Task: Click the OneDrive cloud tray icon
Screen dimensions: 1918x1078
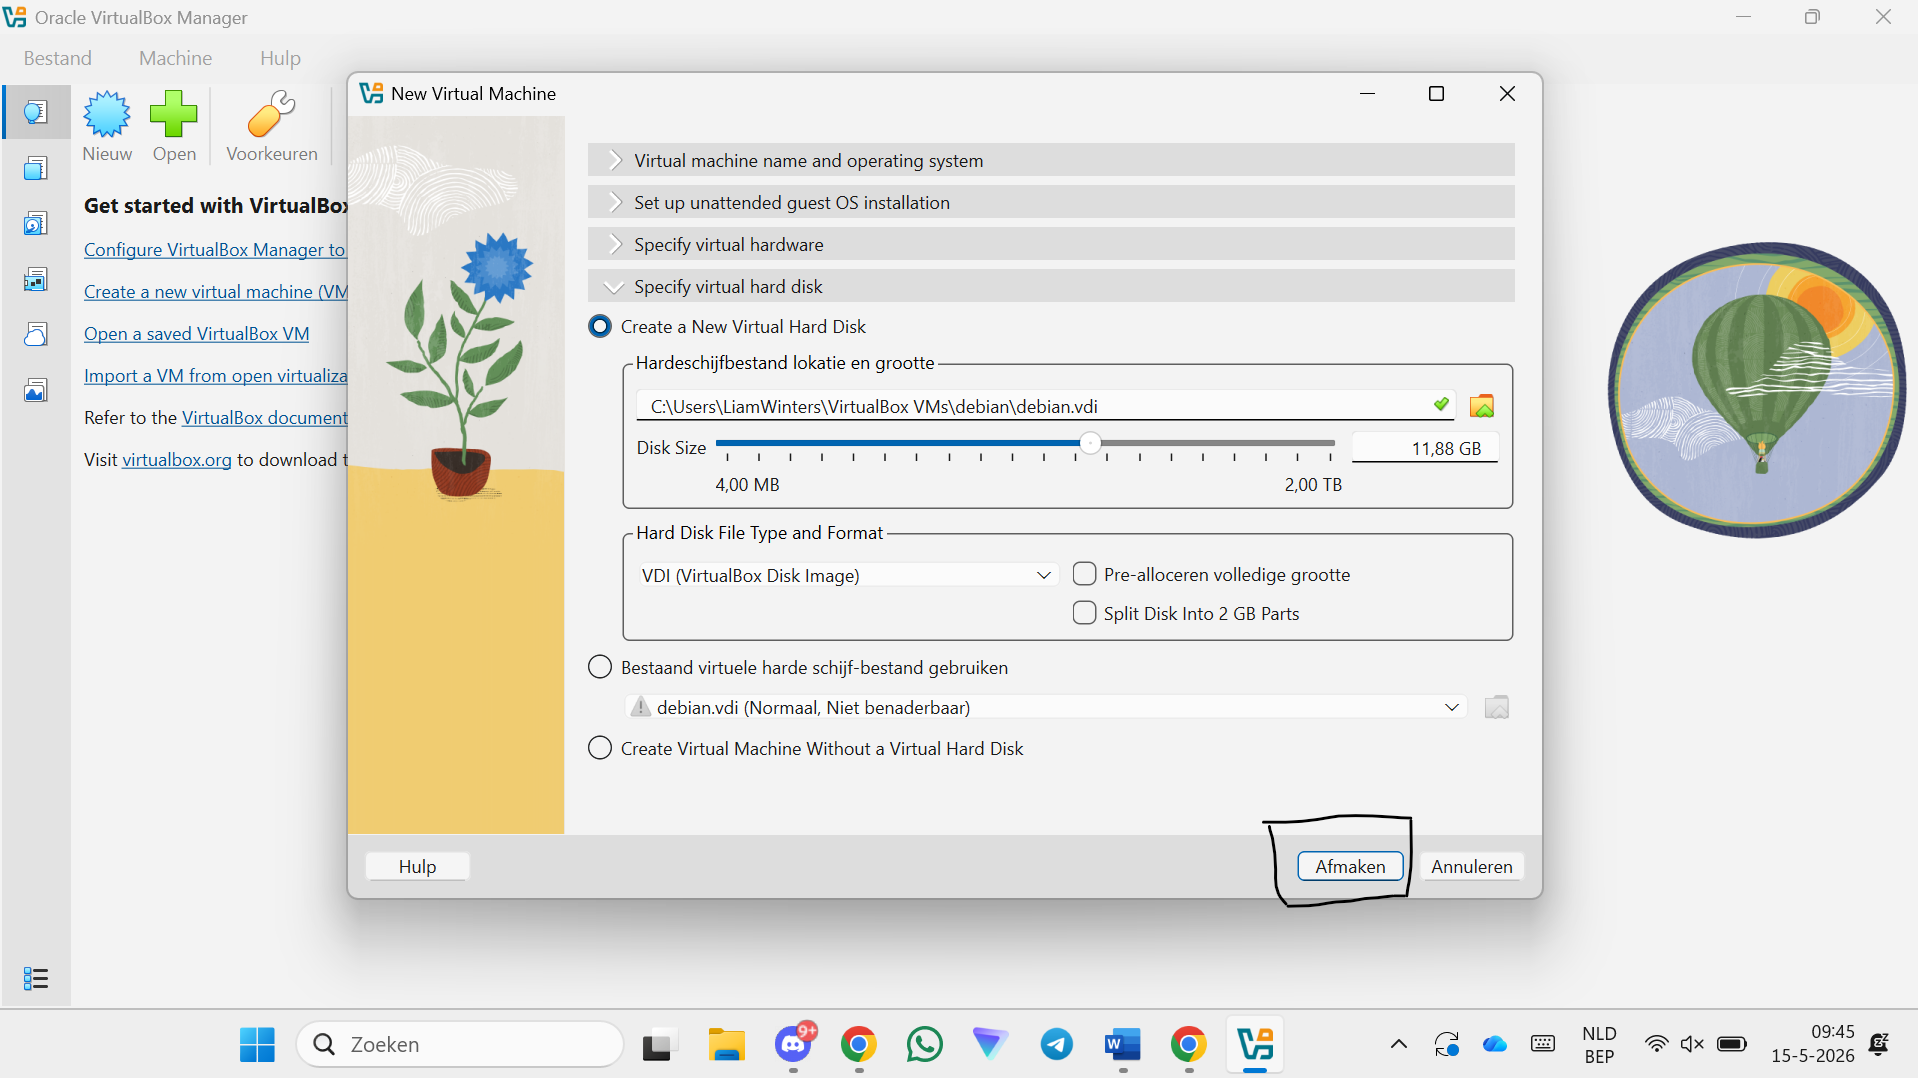Action: point(1495,1044)
